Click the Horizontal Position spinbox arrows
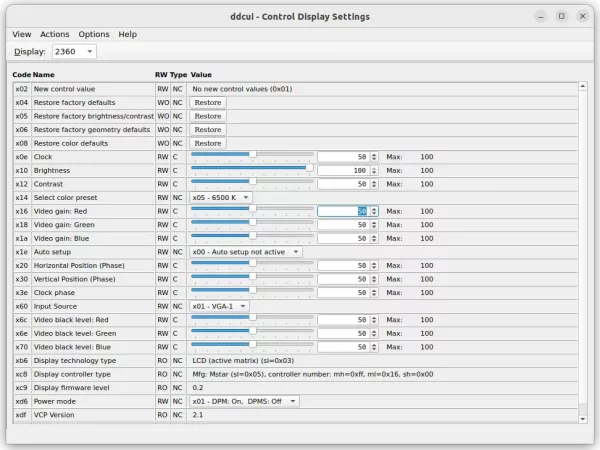 (374, 266)
